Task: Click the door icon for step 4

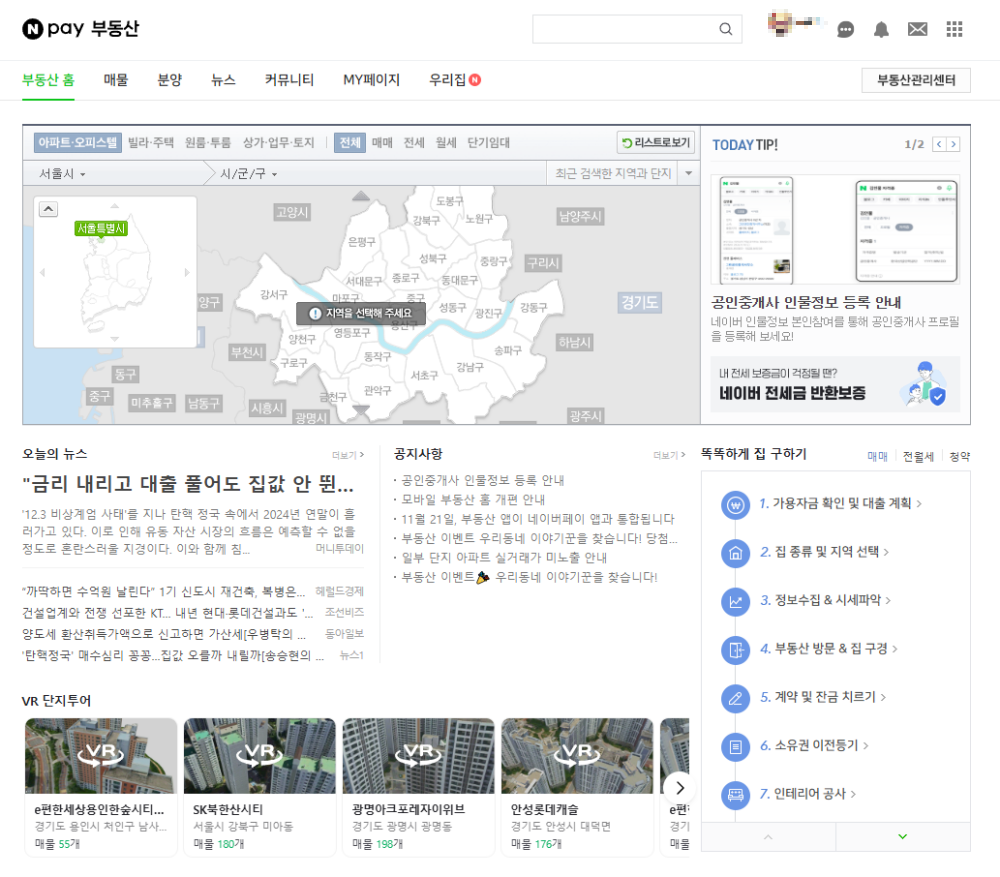Action: coord(735,650)
